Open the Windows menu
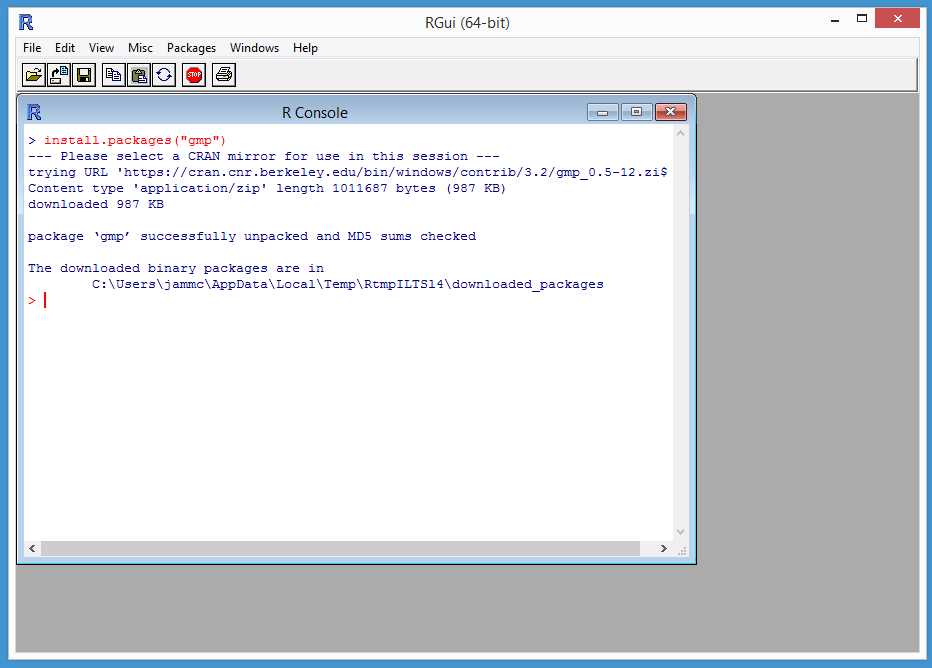932x668 pixels. point(254,48)
